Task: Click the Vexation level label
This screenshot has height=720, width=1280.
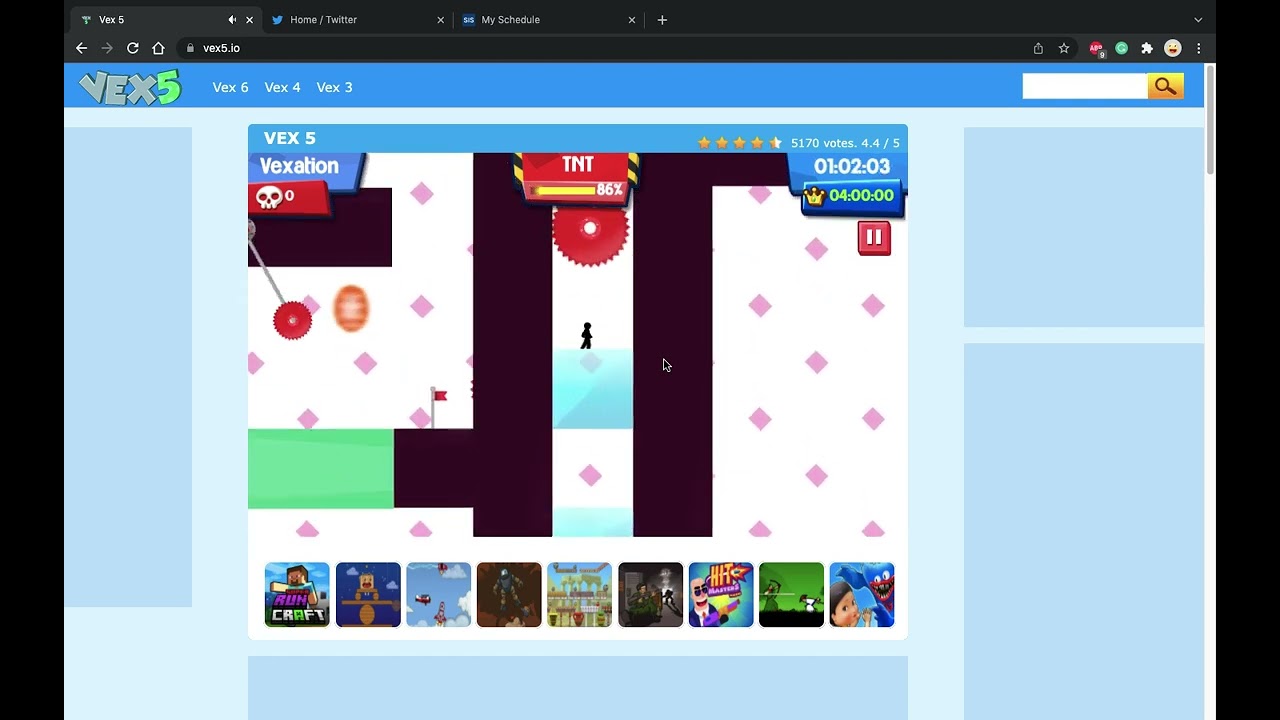Action: tap(299, 166)
